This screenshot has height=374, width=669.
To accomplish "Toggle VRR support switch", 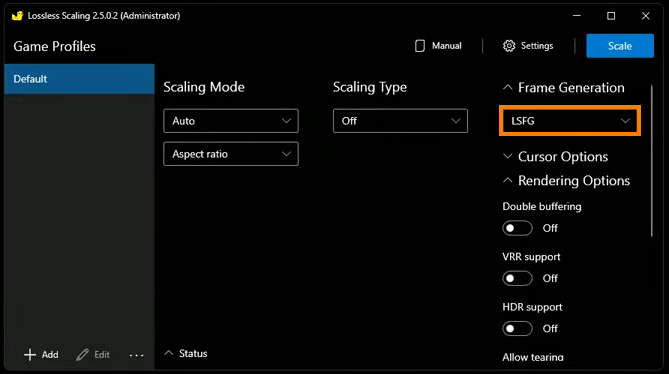I will click(517, 278).
